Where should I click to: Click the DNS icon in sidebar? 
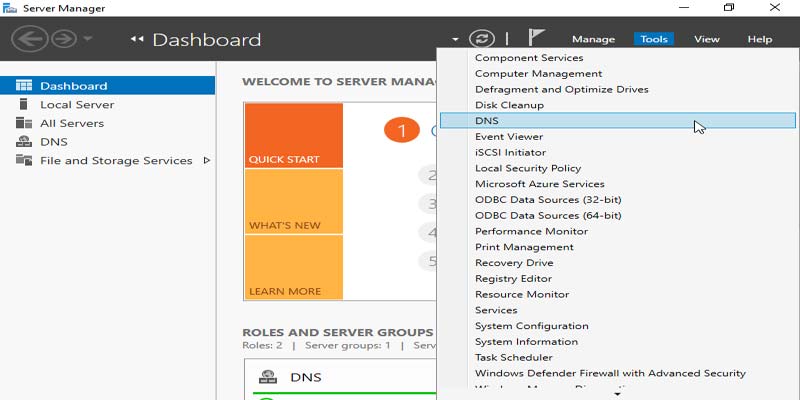[24, 141]
